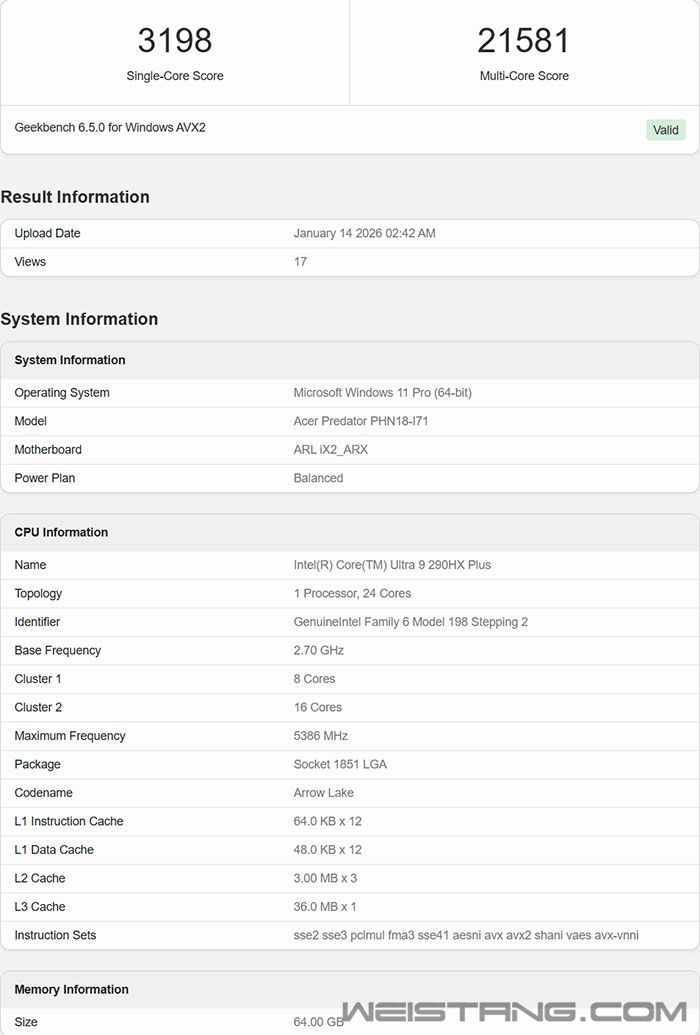700x1035 pixels.
Task: Click the Result Information heading
Action: (x=75, y=197)
